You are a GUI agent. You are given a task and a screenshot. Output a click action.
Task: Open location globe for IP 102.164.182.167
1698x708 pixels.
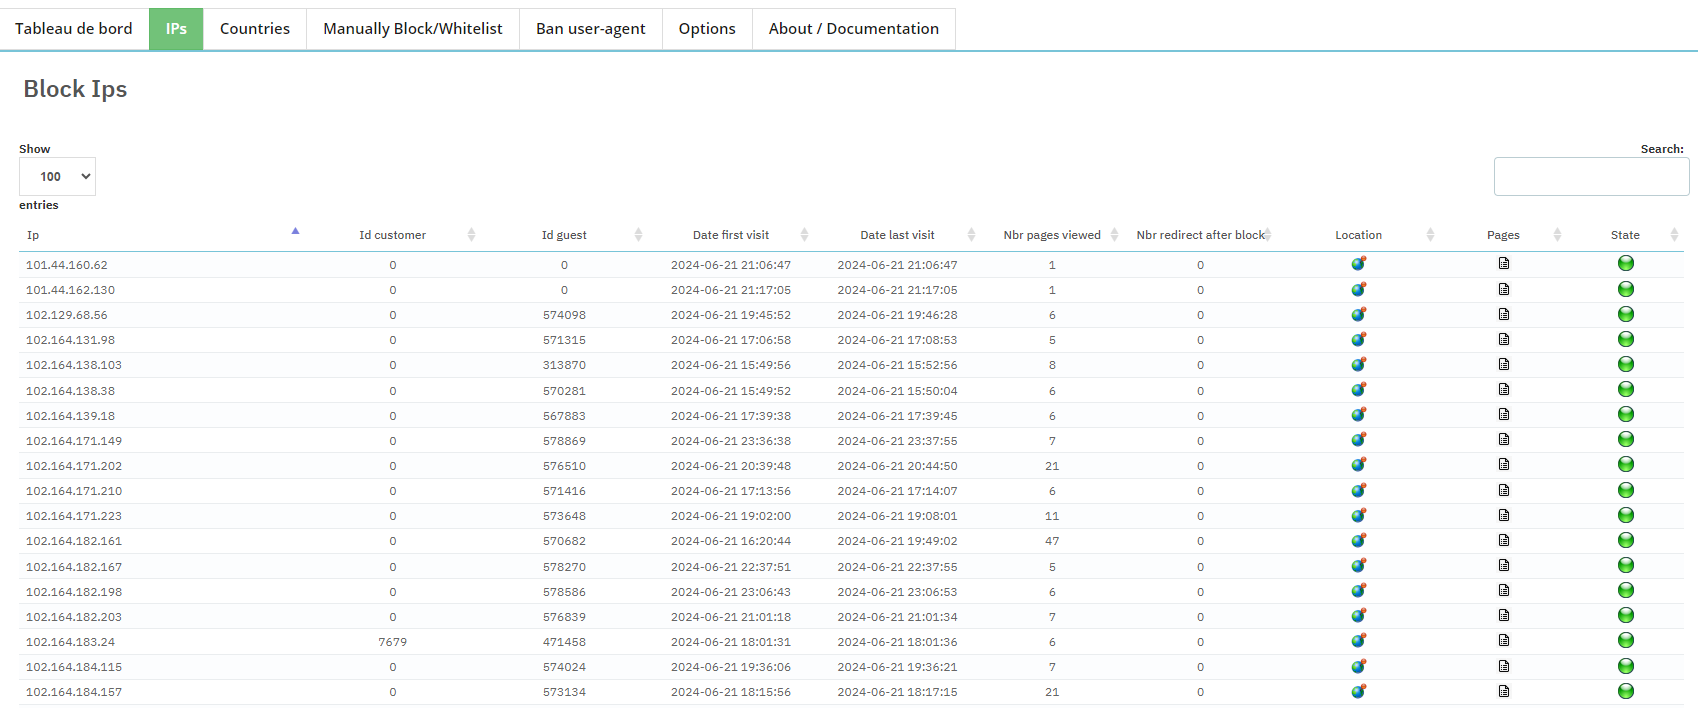coord(1358,565)
